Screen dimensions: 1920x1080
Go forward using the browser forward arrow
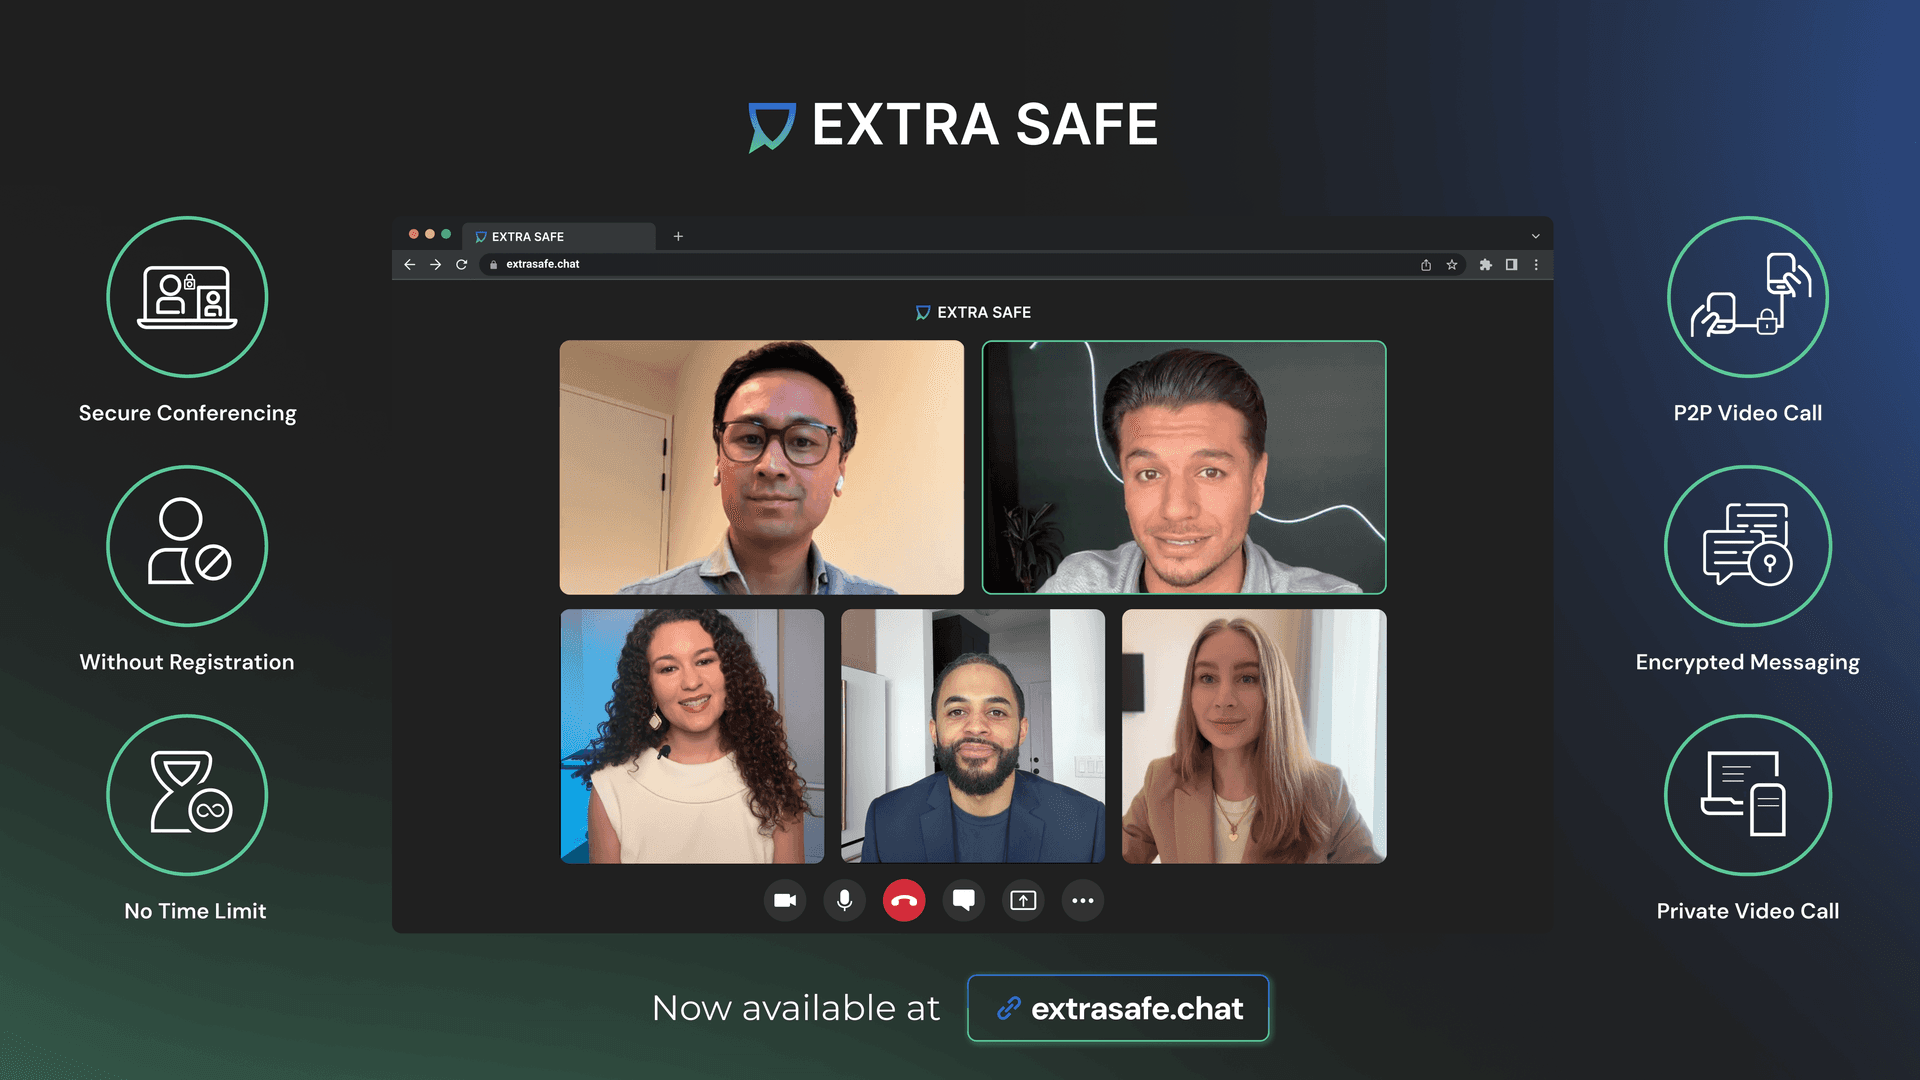435,264
